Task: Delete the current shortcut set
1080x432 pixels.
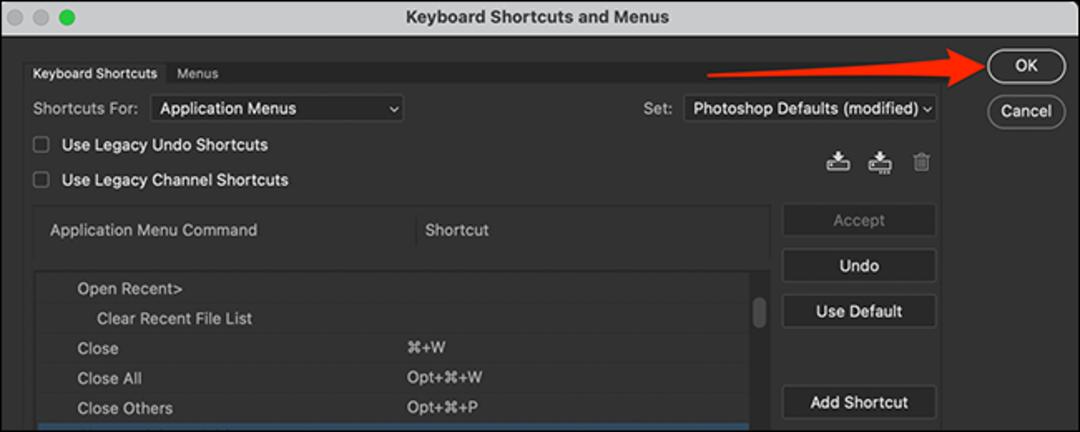Action: click(922, 163)
